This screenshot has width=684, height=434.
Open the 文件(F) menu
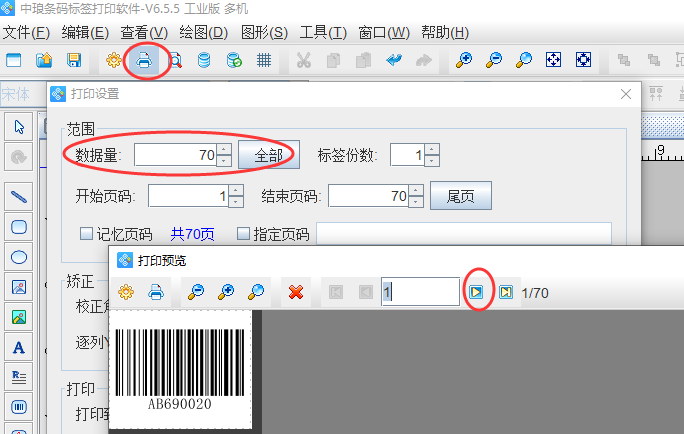coord(26,32)
